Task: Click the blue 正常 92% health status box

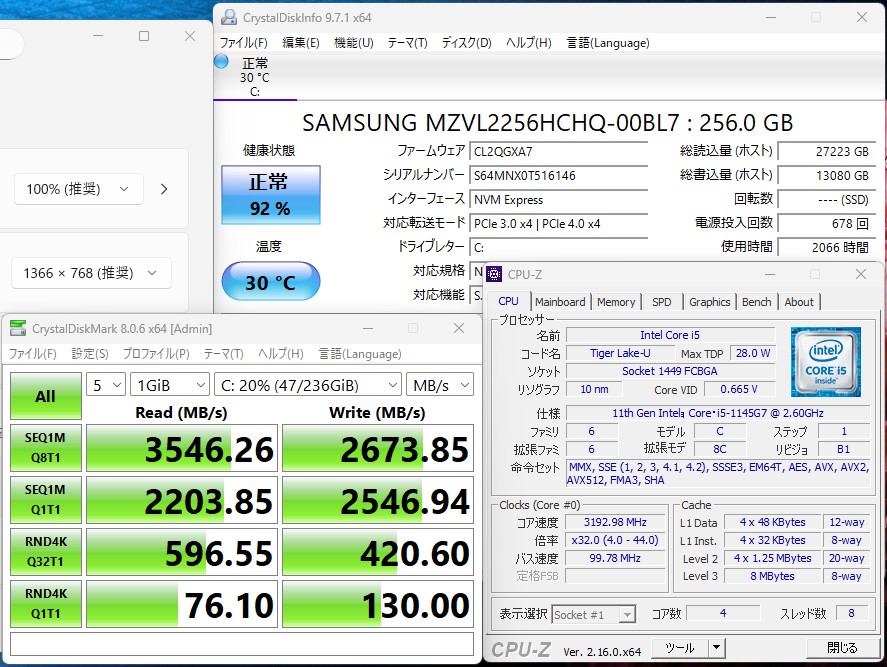Action: (x=270, y=195)
